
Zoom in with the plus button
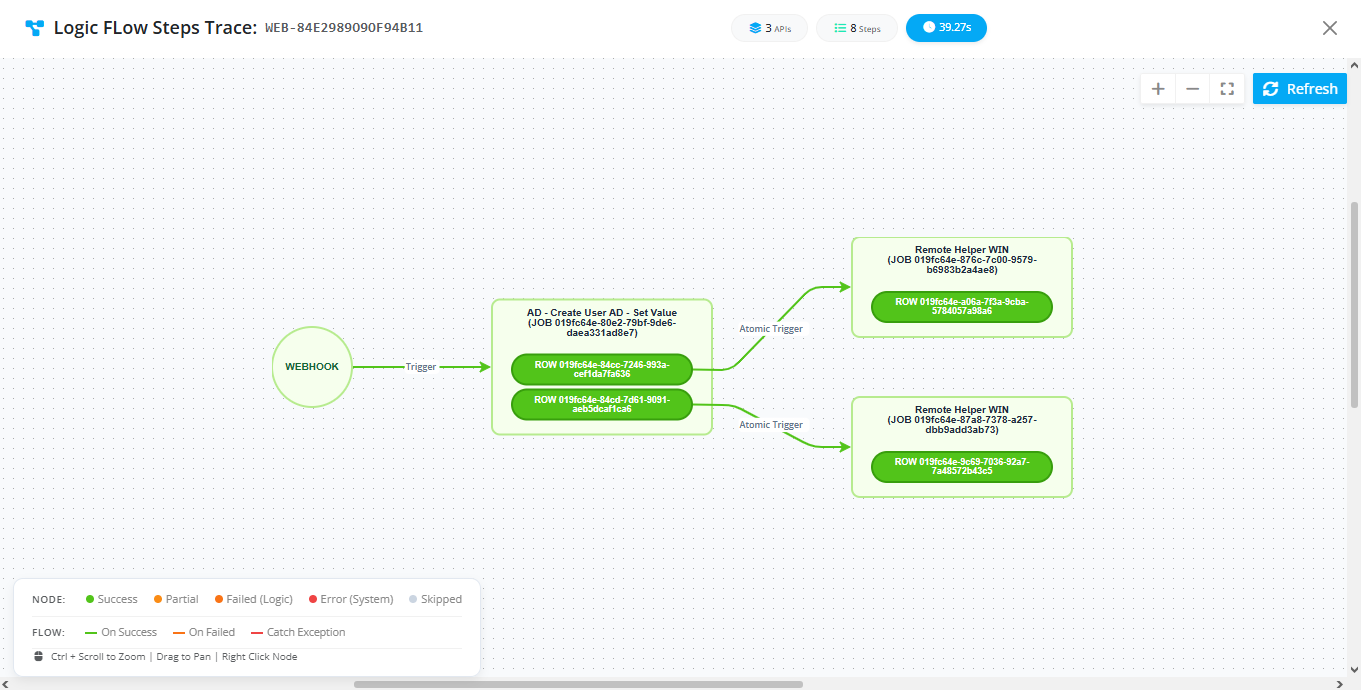[1158, 89]
